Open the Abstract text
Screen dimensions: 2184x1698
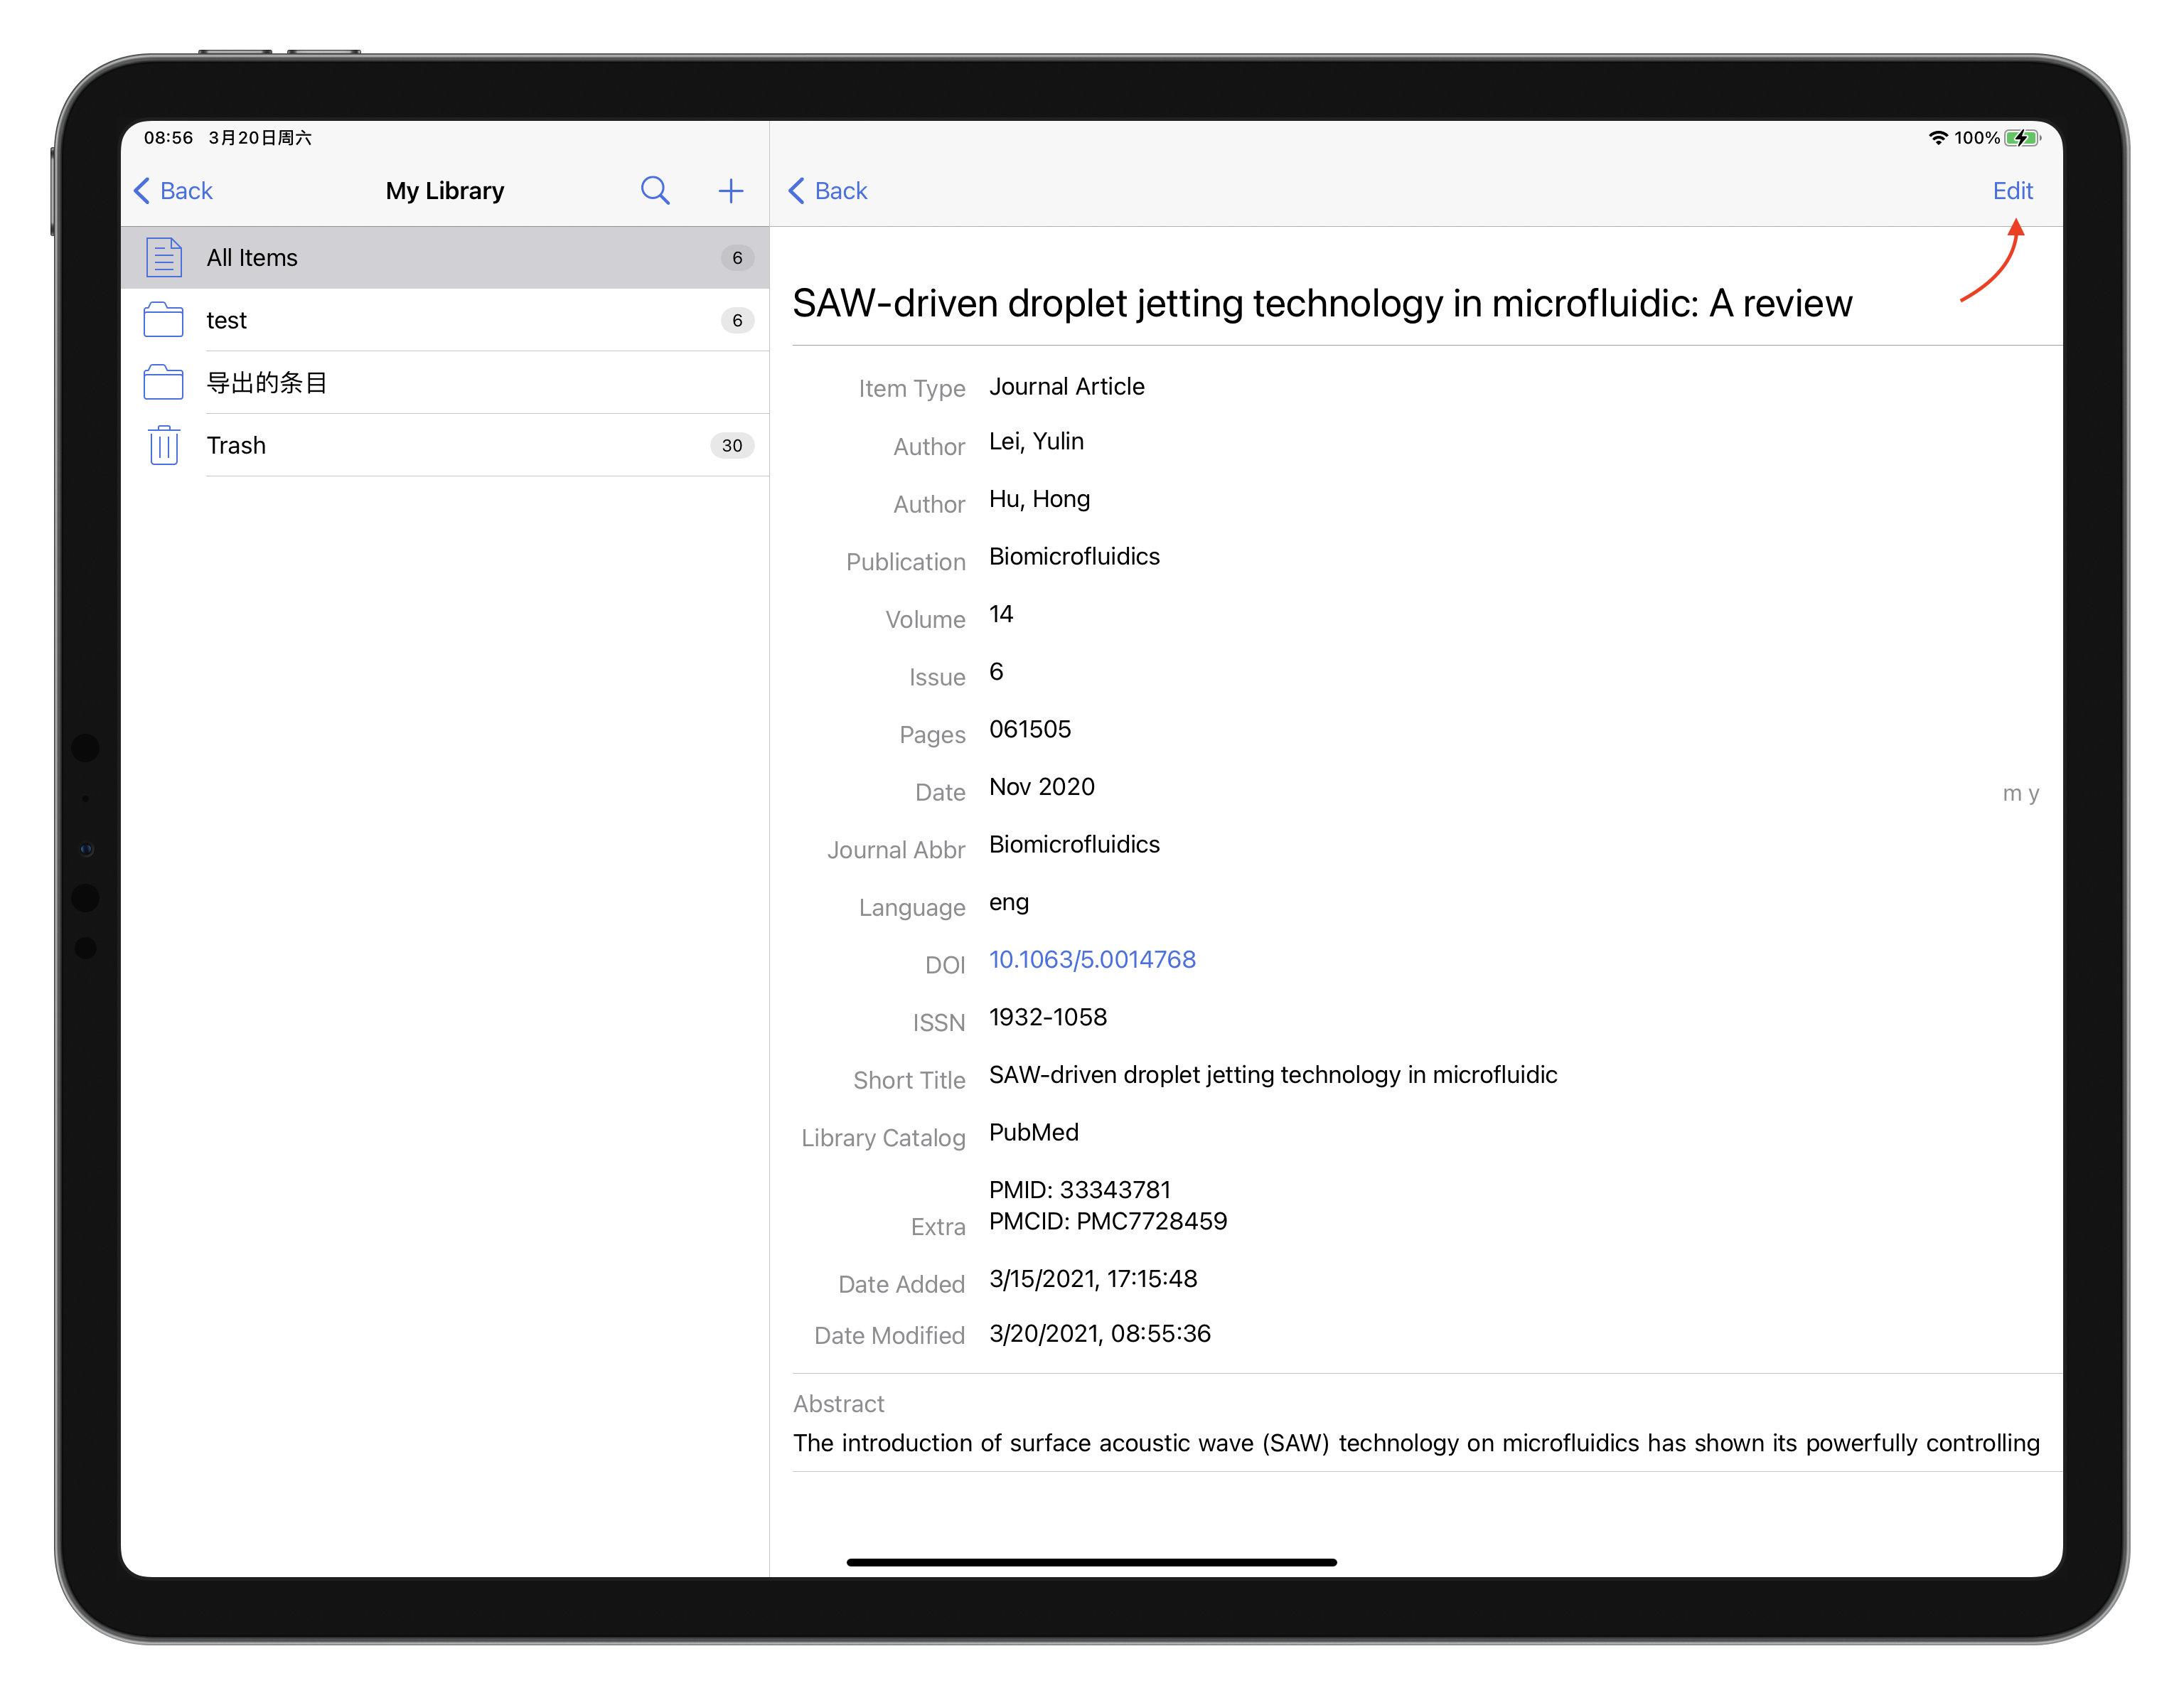click(x=1416, y=1443)
